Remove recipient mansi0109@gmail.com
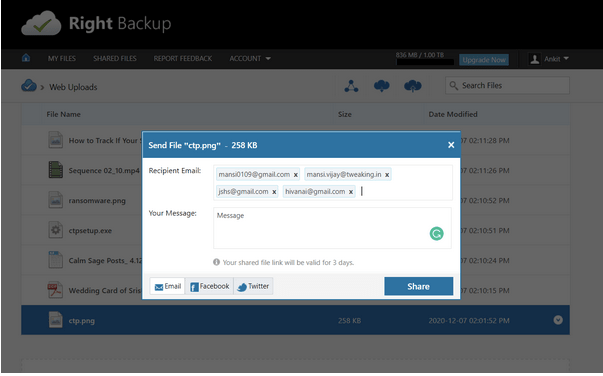This screenshot has height=376, width=603. (x=296, y=175)
